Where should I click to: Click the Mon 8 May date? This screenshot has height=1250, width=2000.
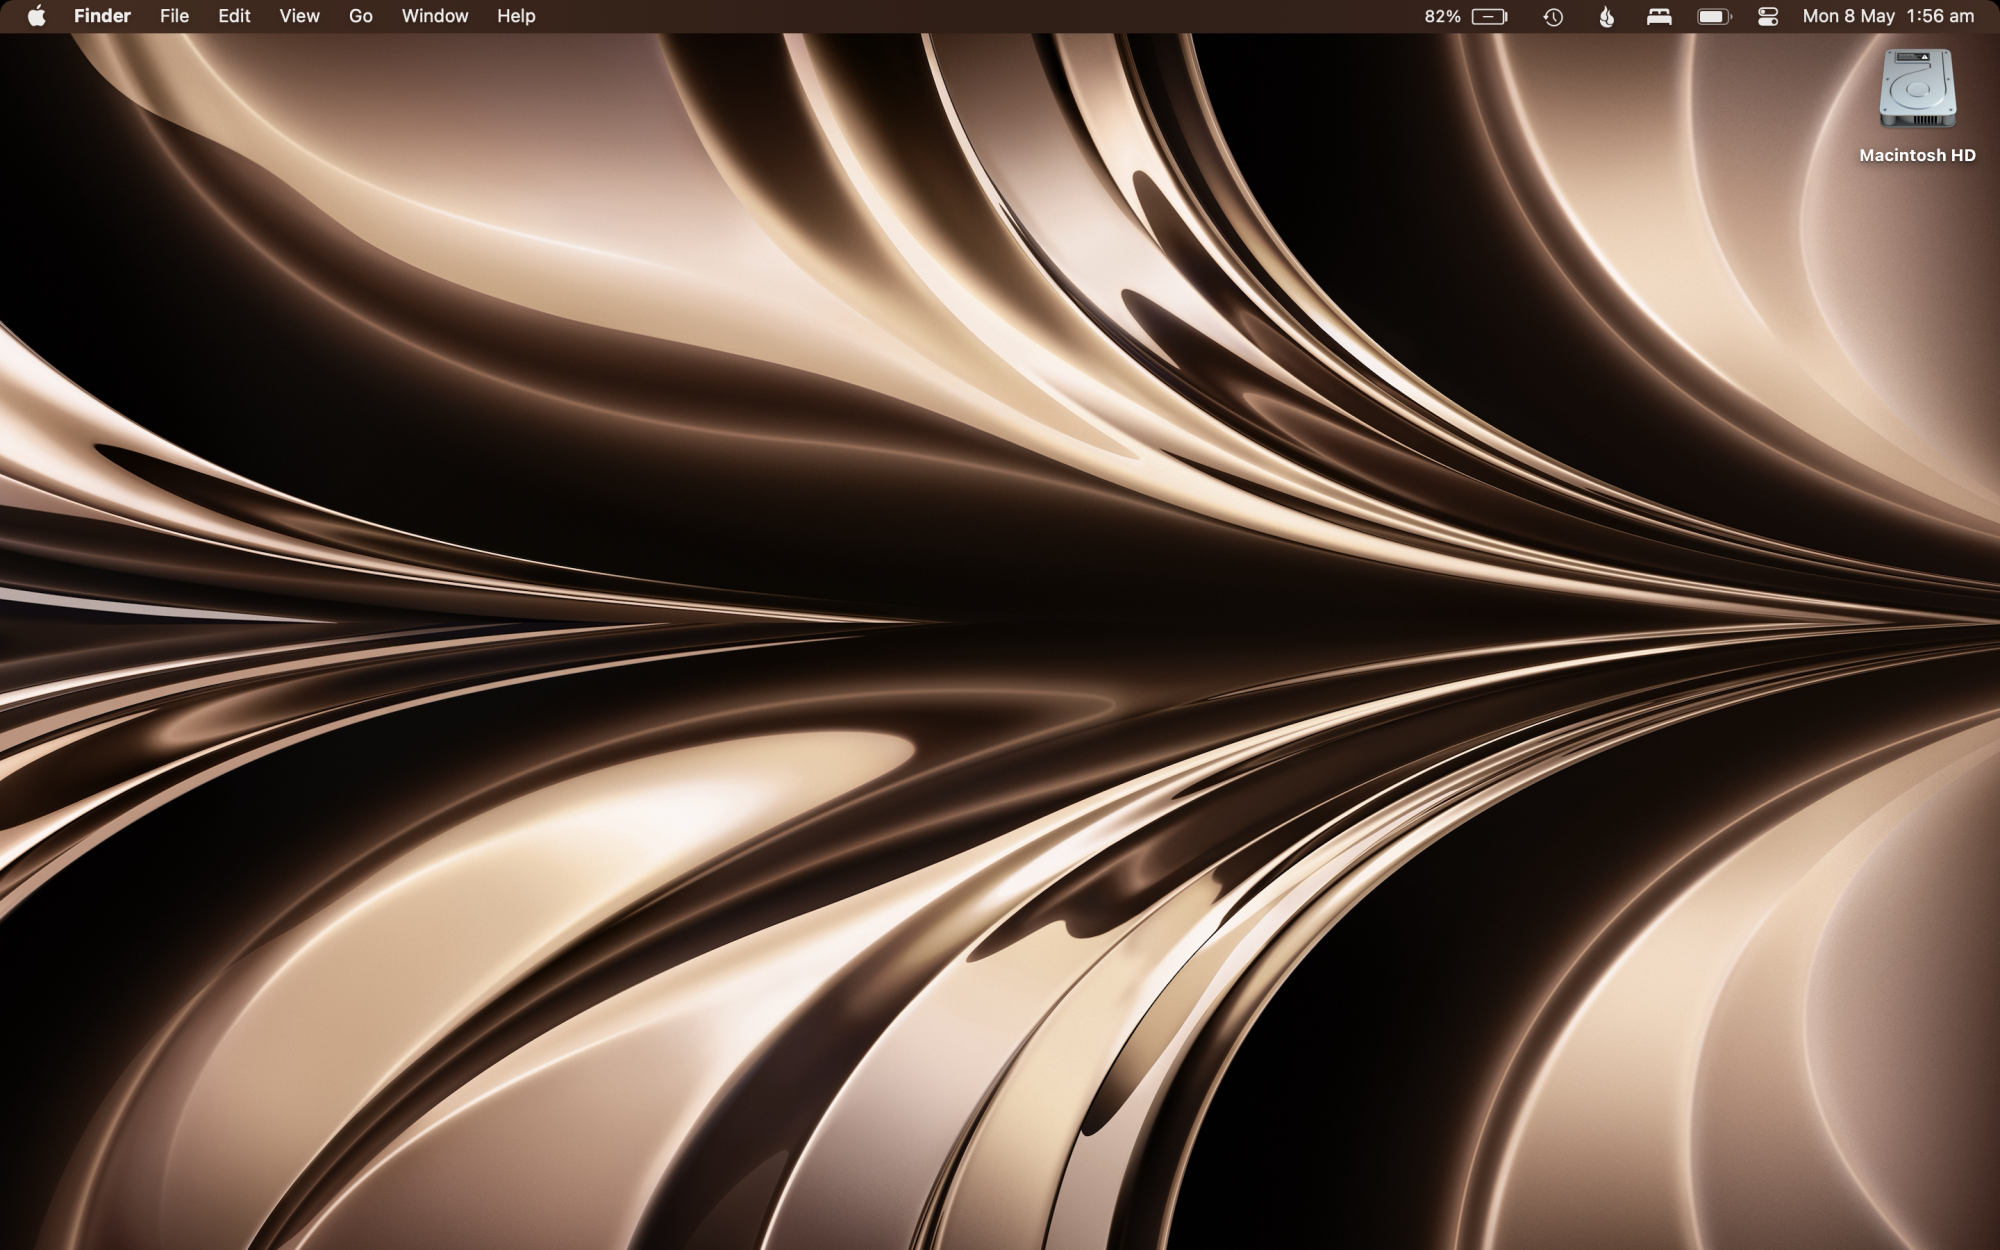pyautogui.click(x=1848, y=16)
